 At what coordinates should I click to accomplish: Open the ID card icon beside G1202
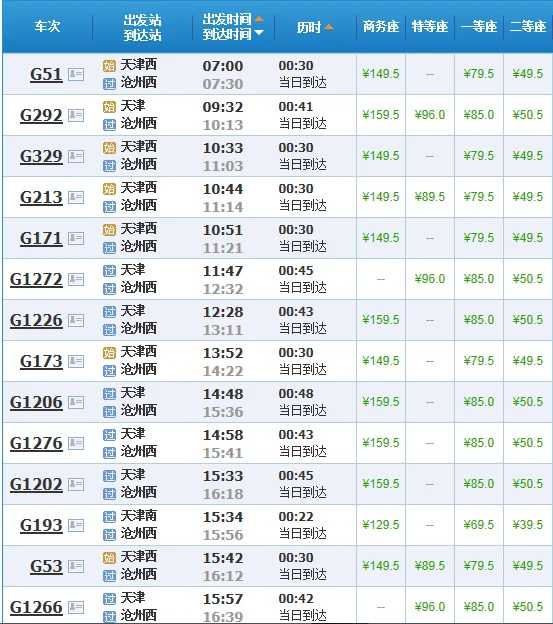pyautogui.click(x=76, y=484)
